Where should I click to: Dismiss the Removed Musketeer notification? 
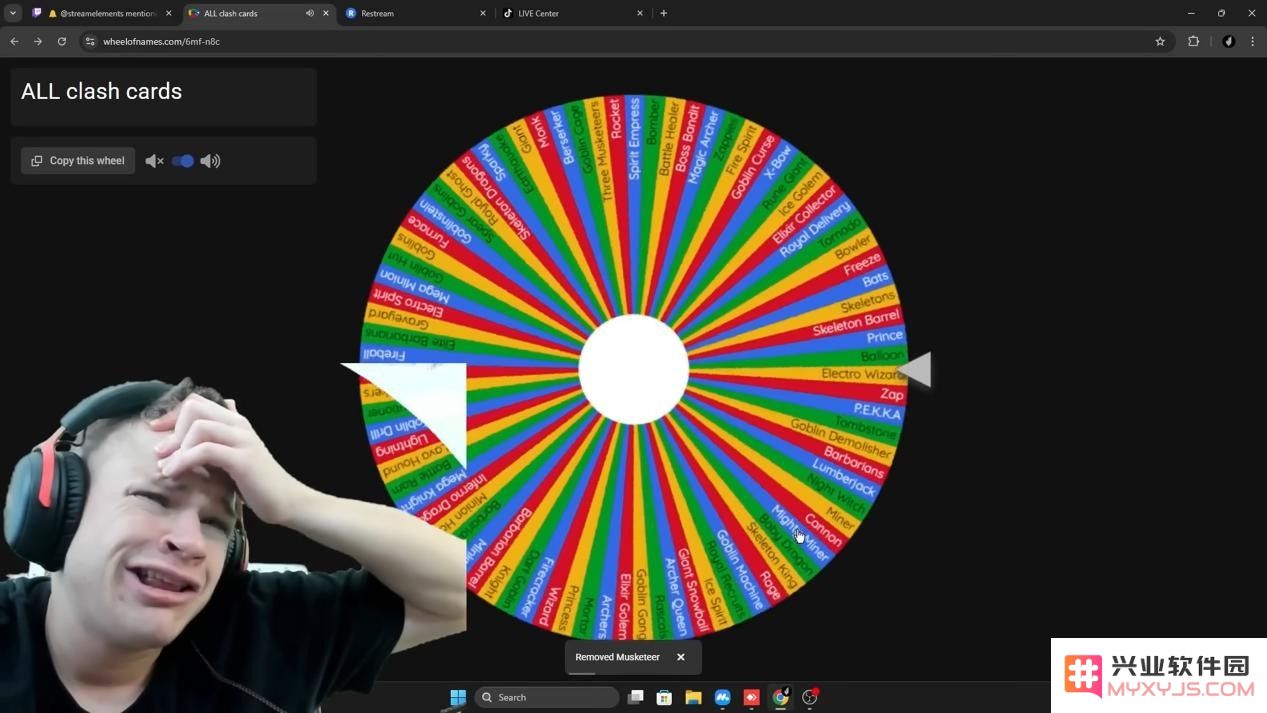(681, 657)
